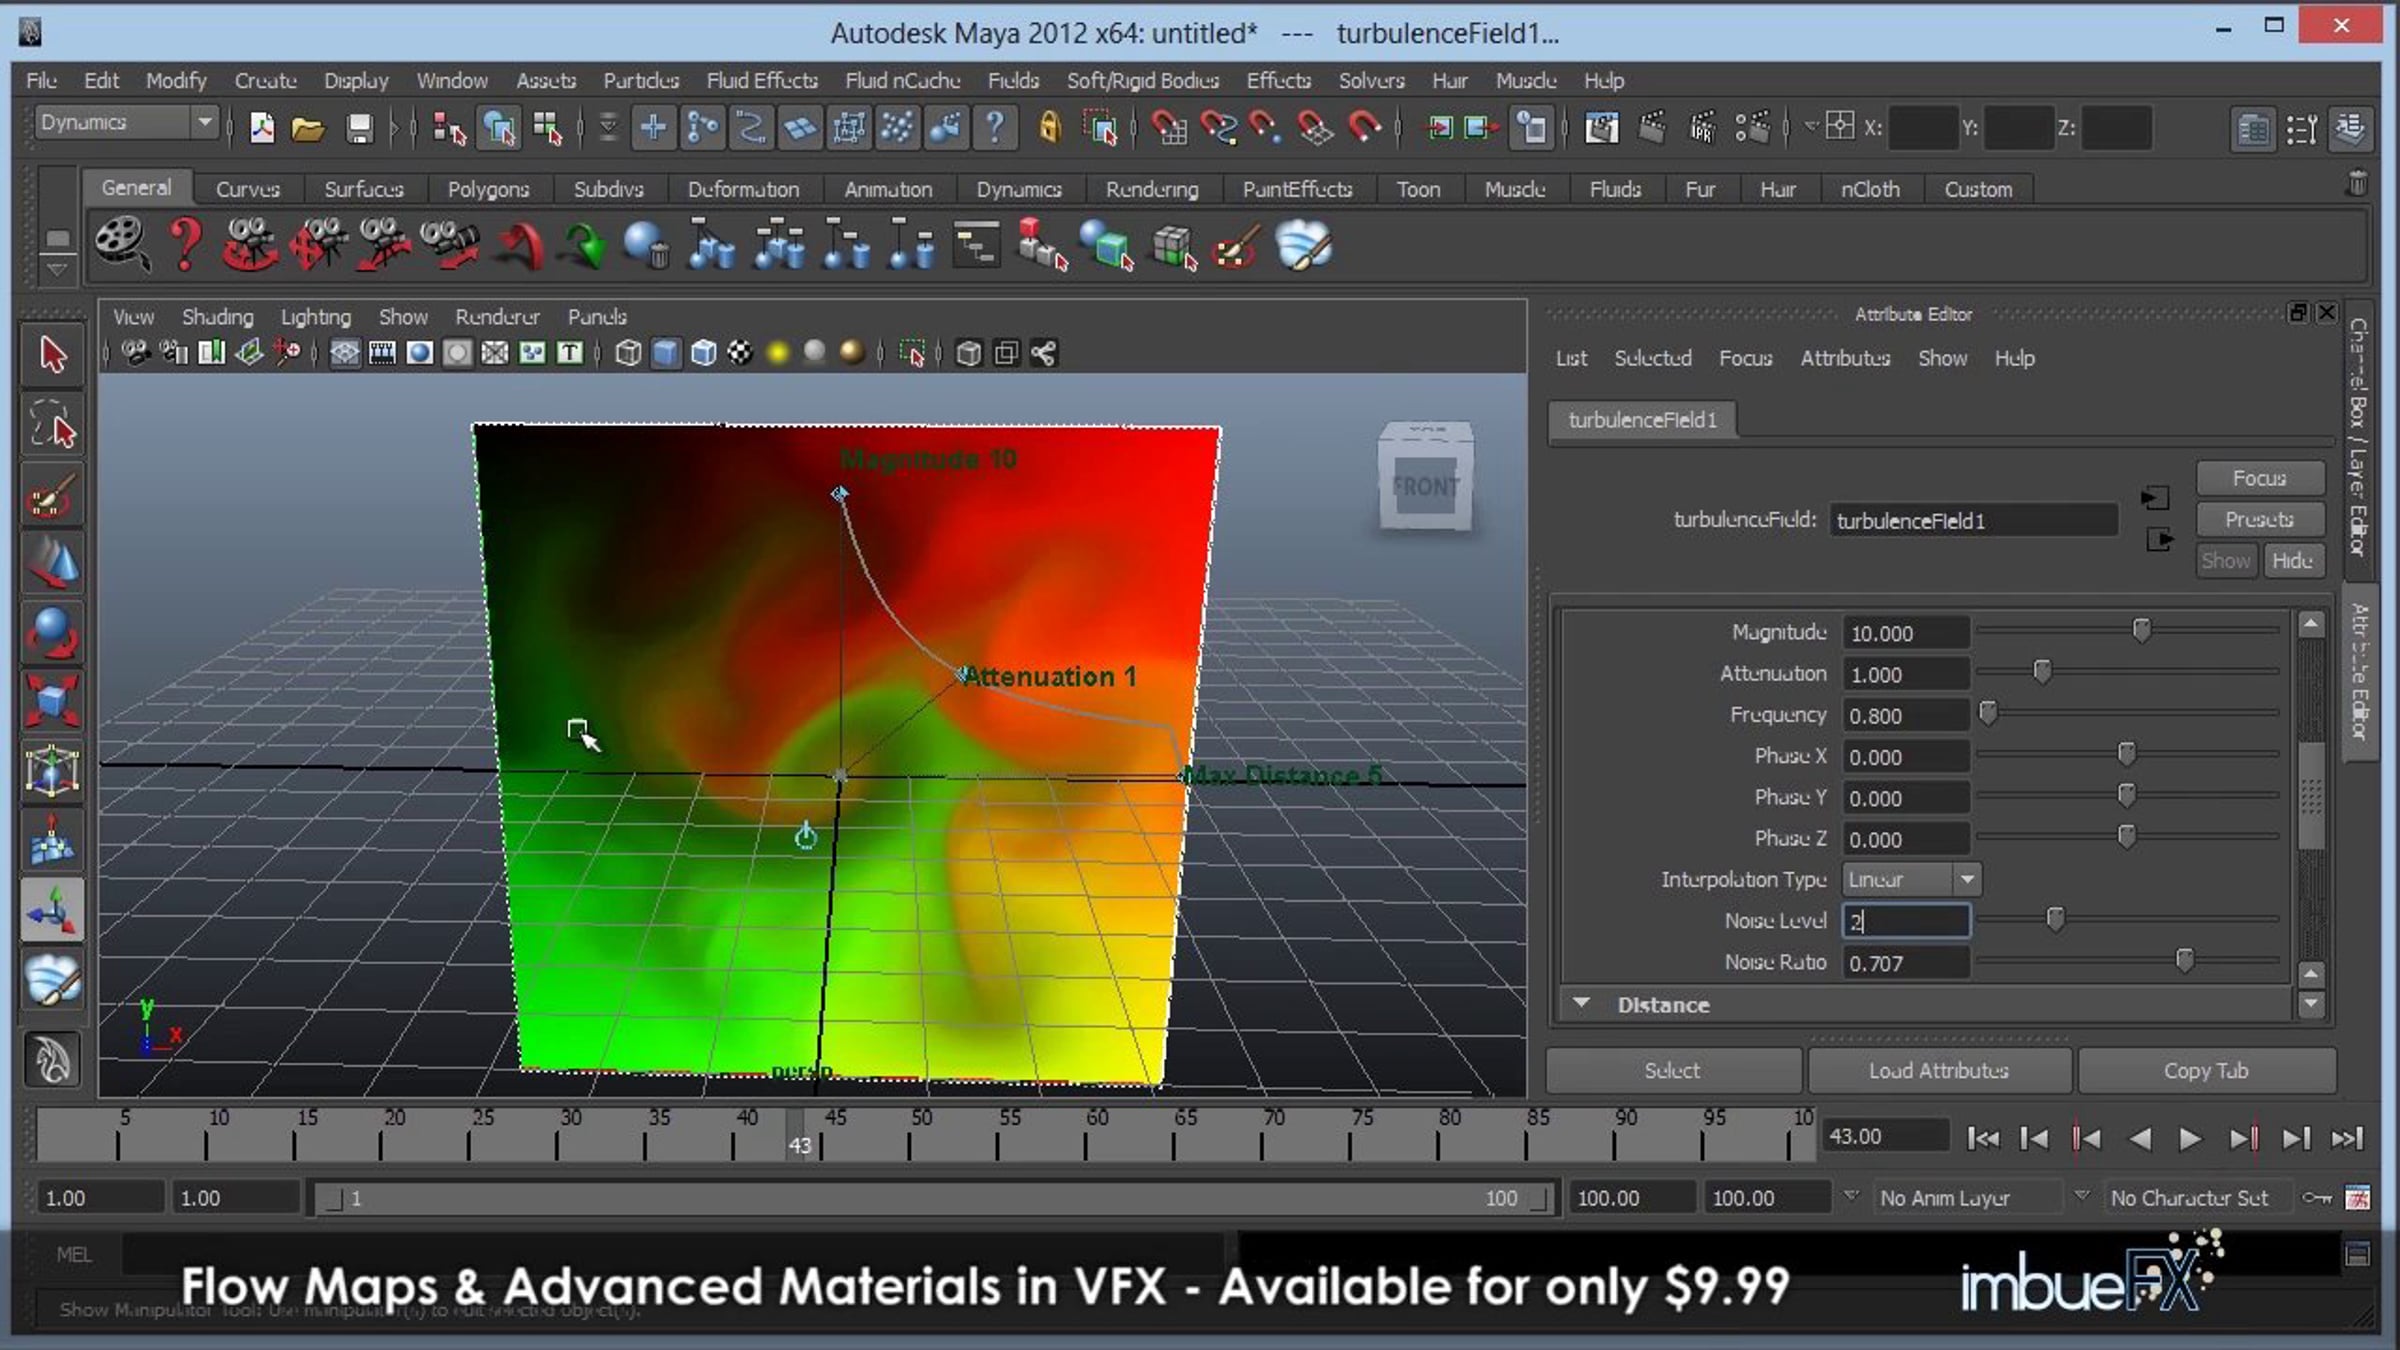Viewport: 2400px width, 1350px height.
Task: Click the viewport Select Camera icon
Action: (136, 353)
